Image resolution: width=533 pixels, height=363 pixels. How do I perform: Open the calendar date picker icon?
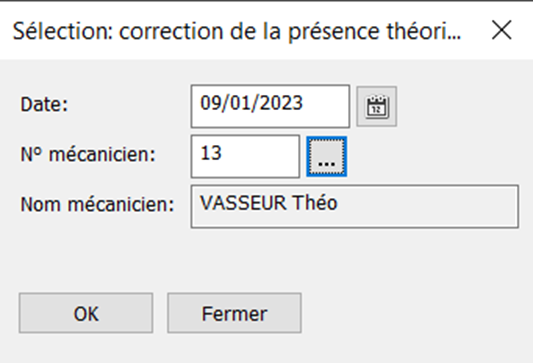click(376, 106)
